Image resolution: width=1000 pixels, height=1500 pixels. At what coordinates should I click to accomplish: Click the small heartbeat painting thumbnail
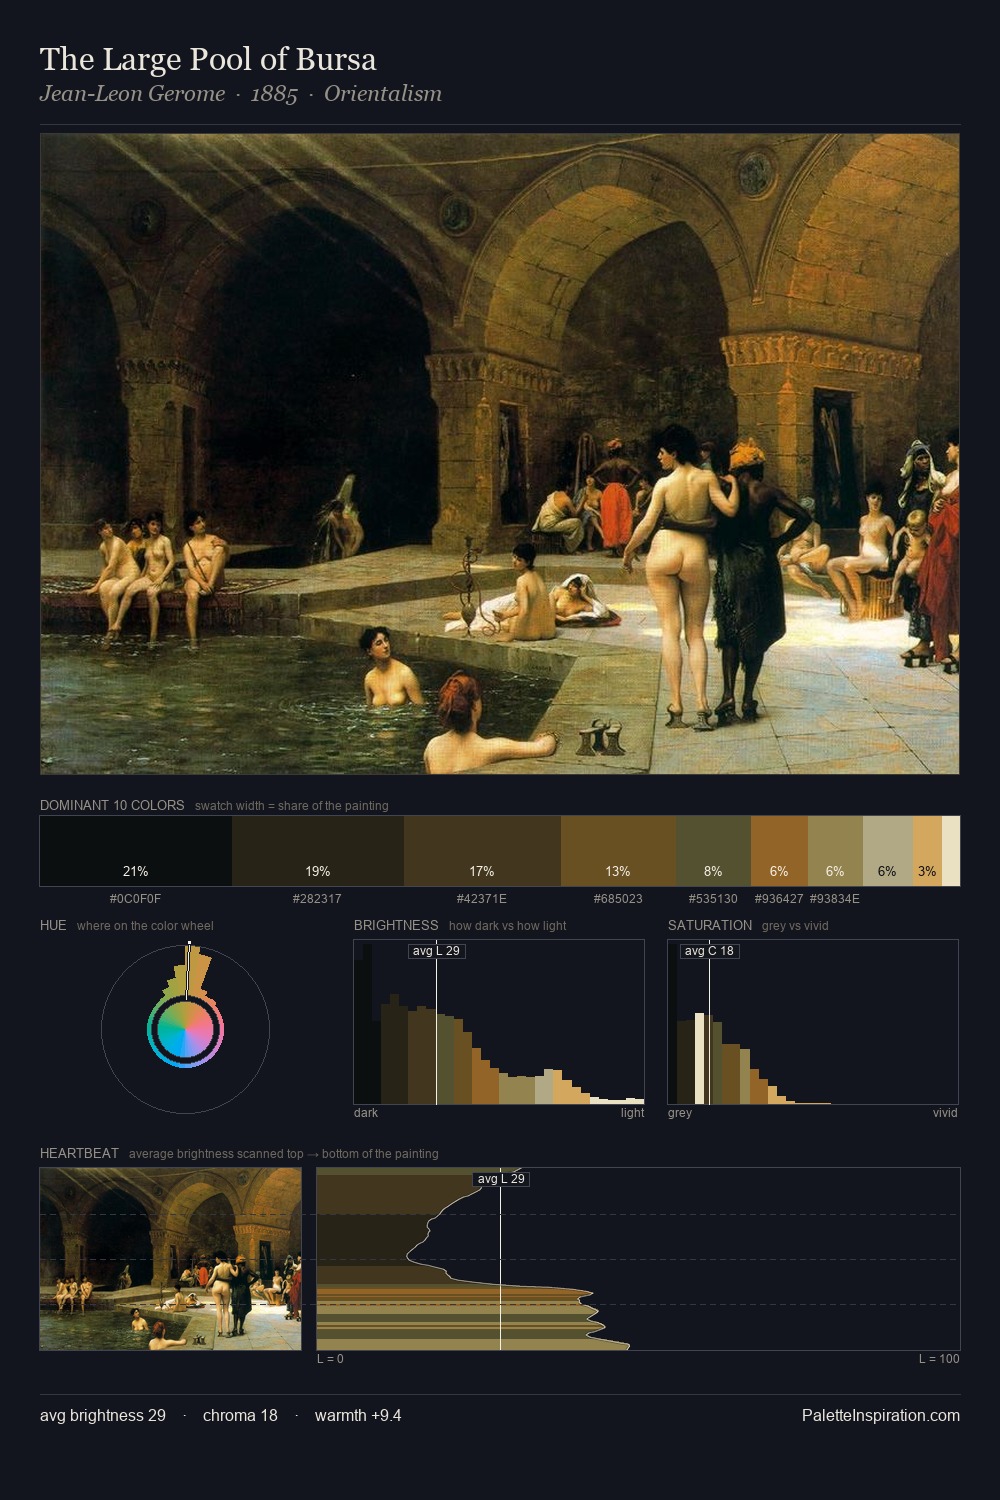(x=170, y=1259)
